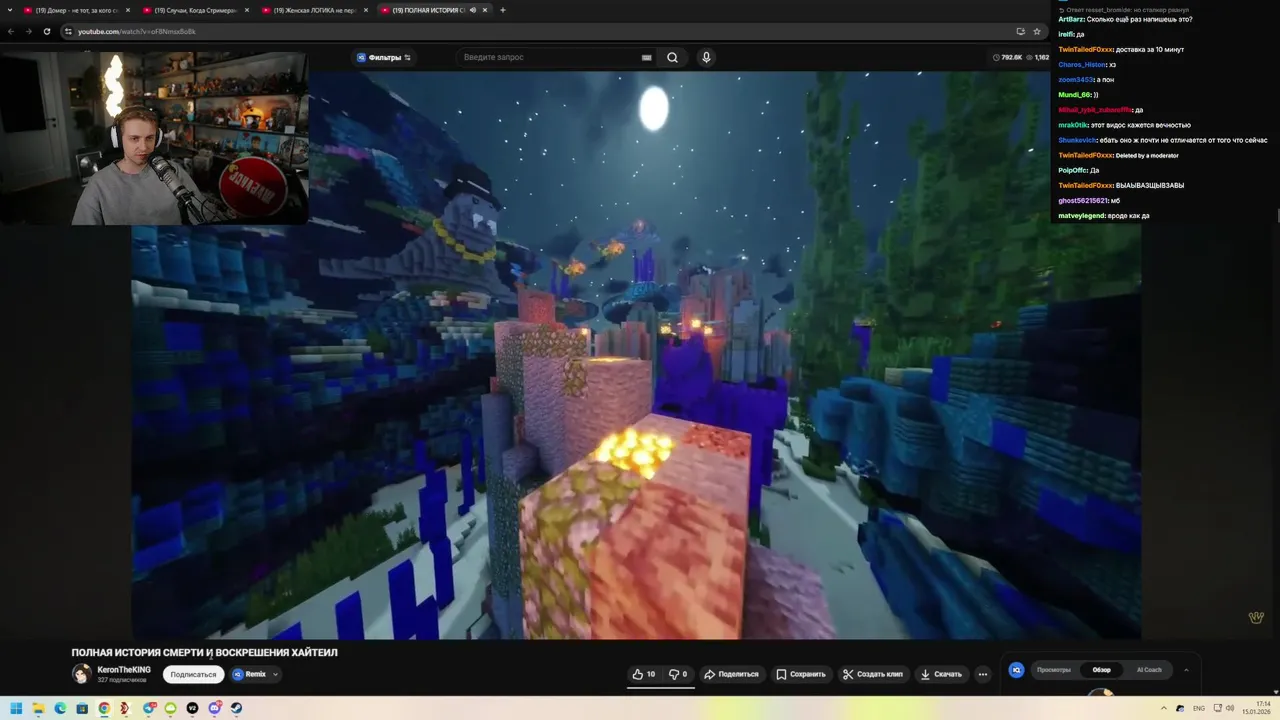The image size is (1280, 720).
Task: Open the clock and date 17:14
Action: coord(1256,708)
